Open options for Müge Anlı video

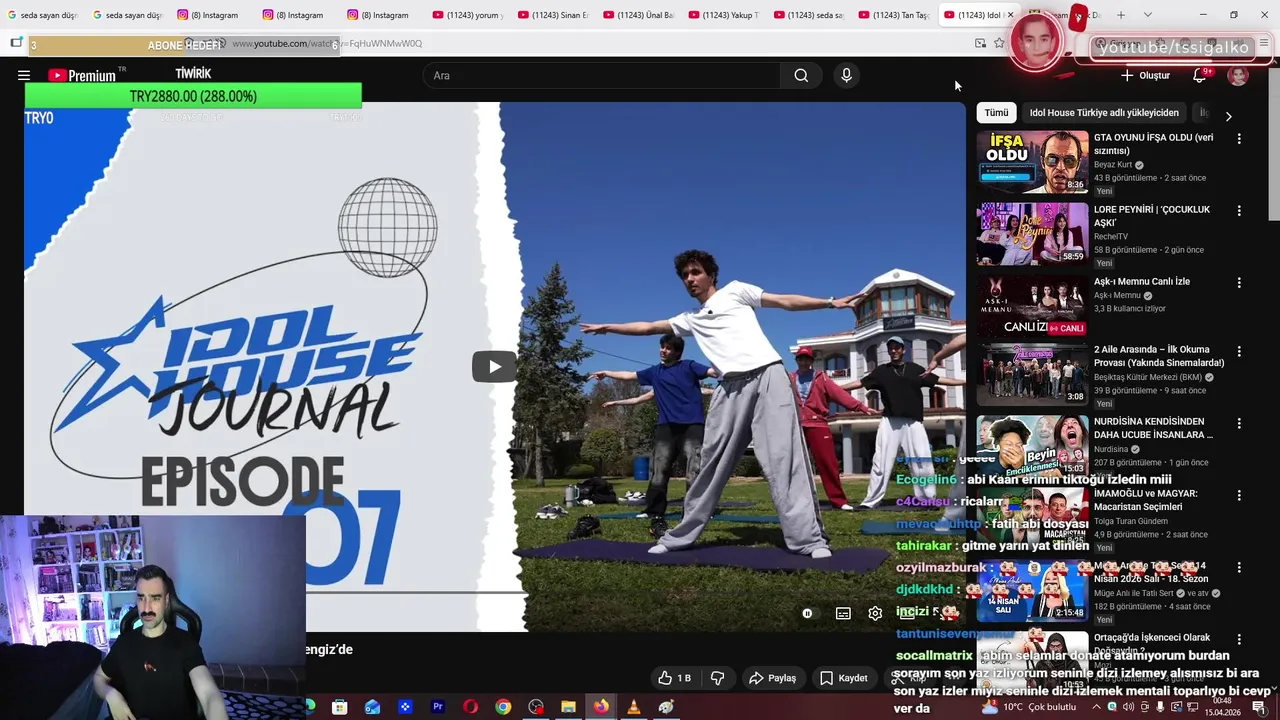click(1239, 567)
